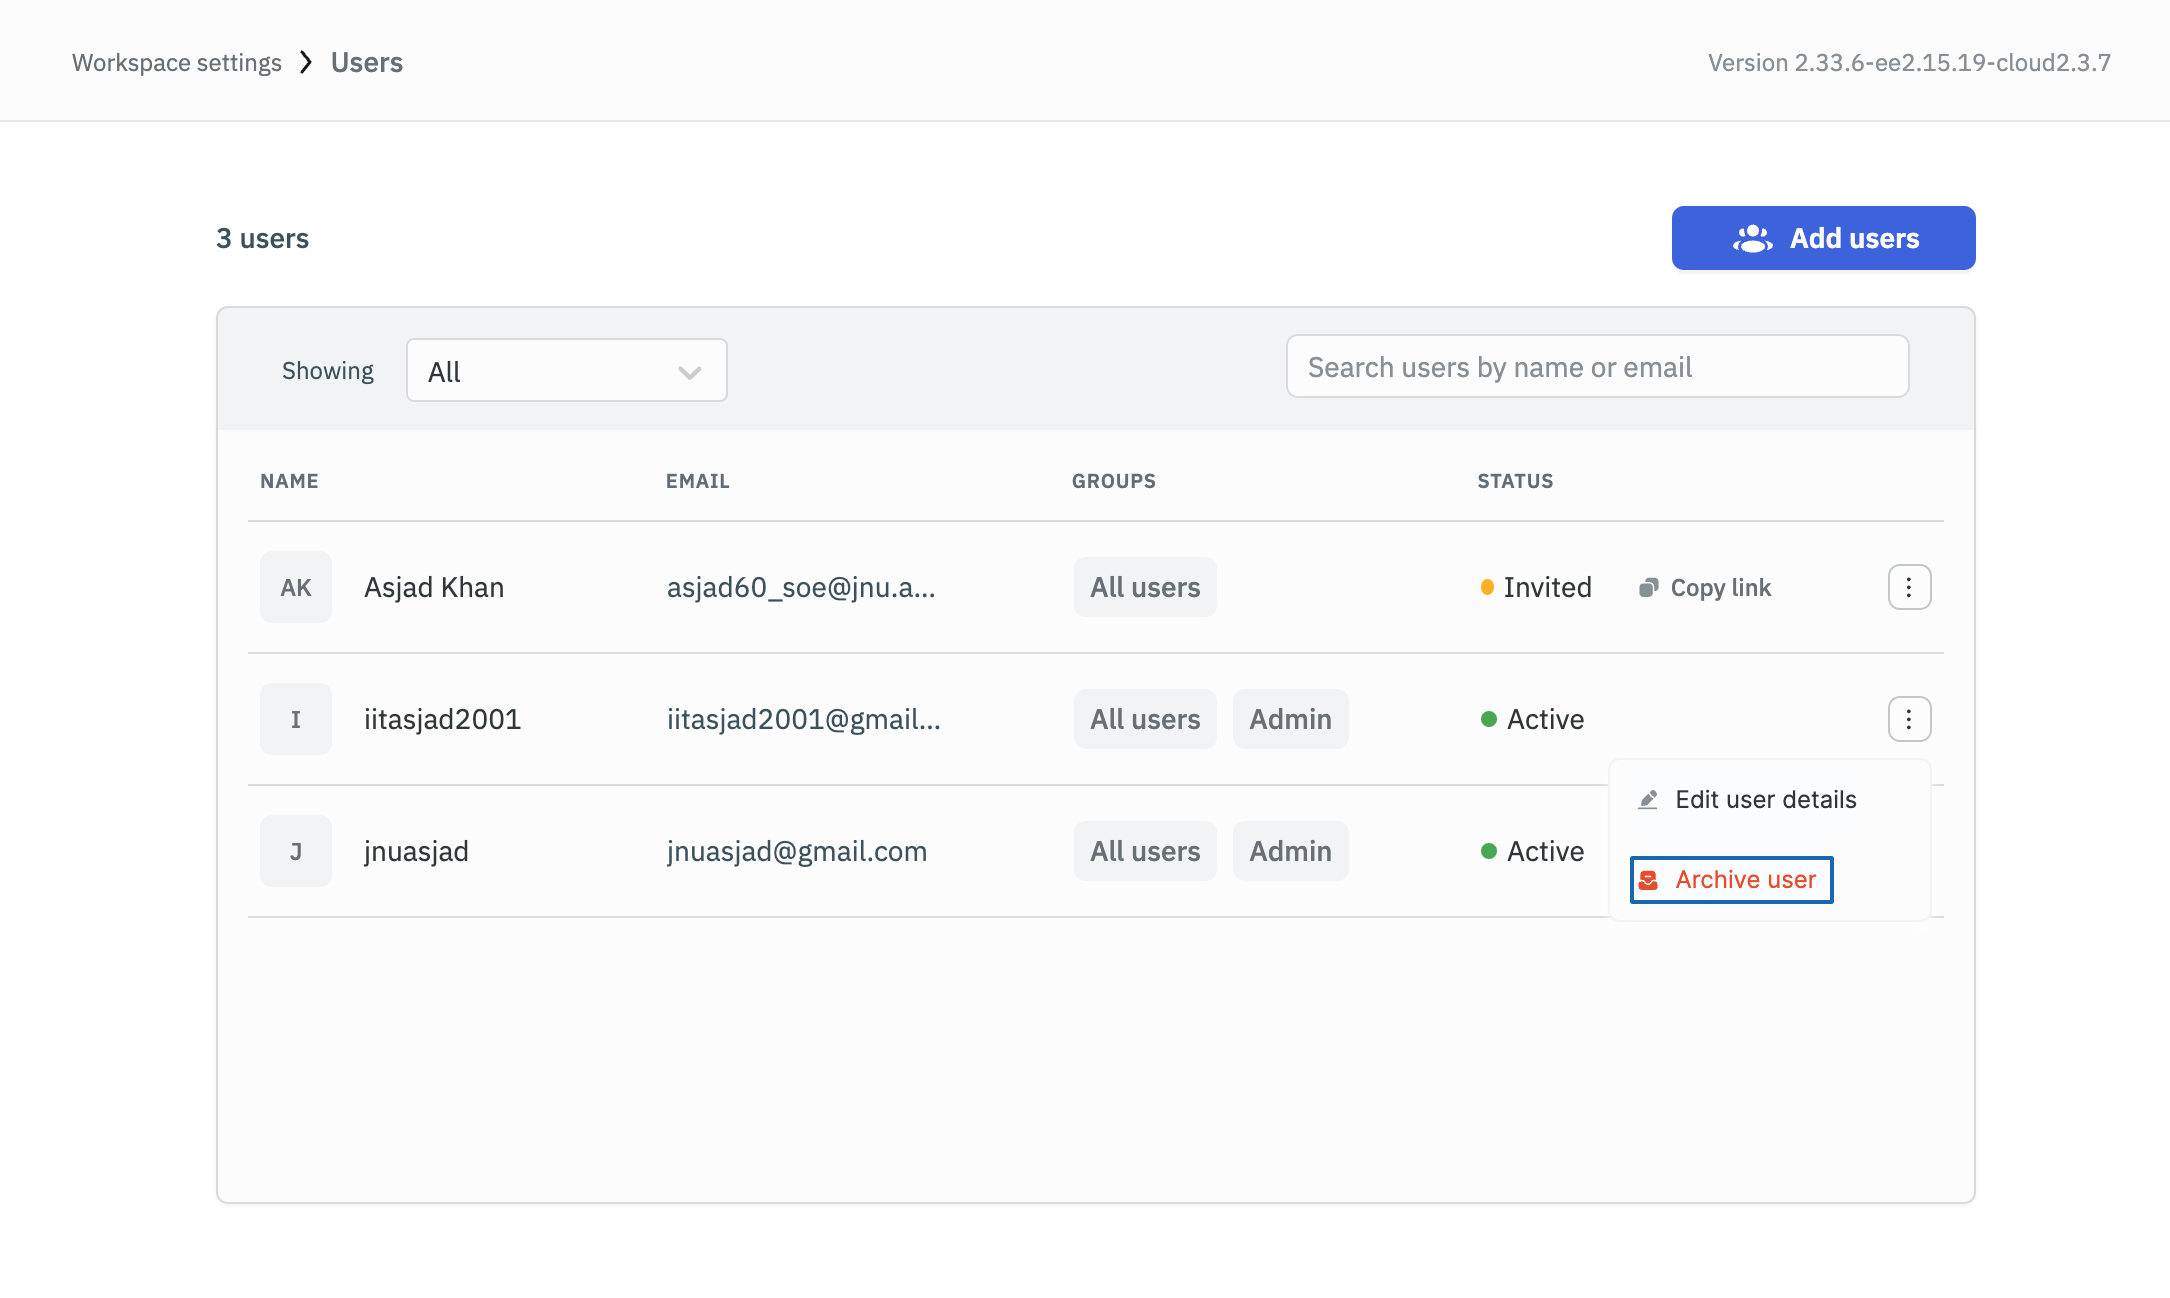
Task: Select Edit user details menu option
Action: tap(1765, 800)
